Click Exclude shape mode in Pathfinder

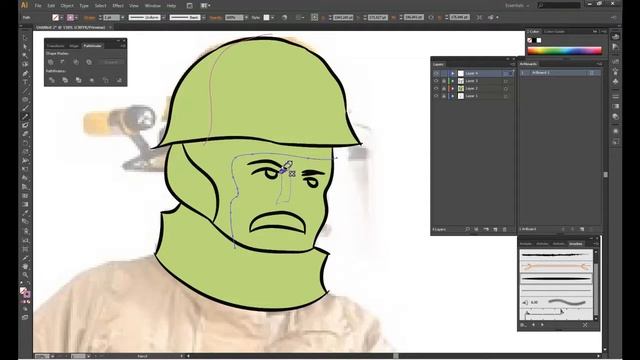tap(89, 62)
